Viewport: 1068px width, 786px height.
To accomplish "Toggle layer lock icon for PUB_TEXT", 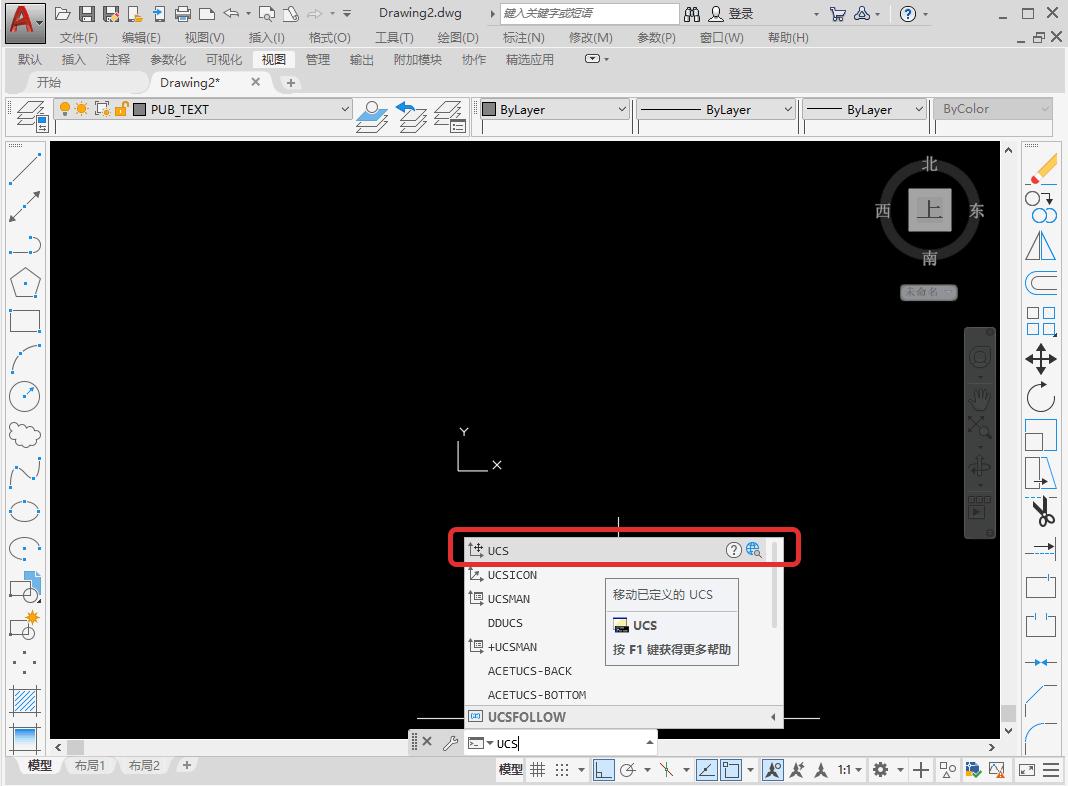I will click(120, 109).
